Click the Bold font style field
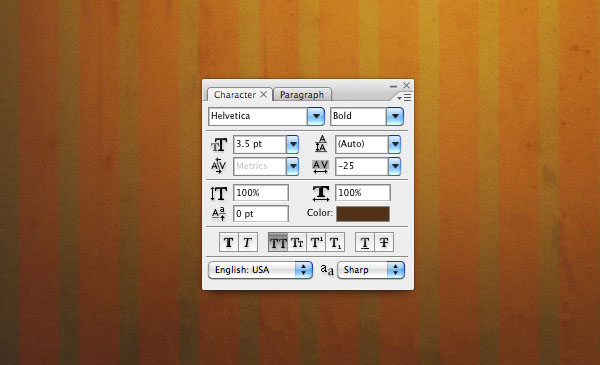Image resolution: width=600 pixels, height=365 pixels. tap(359, 116)
